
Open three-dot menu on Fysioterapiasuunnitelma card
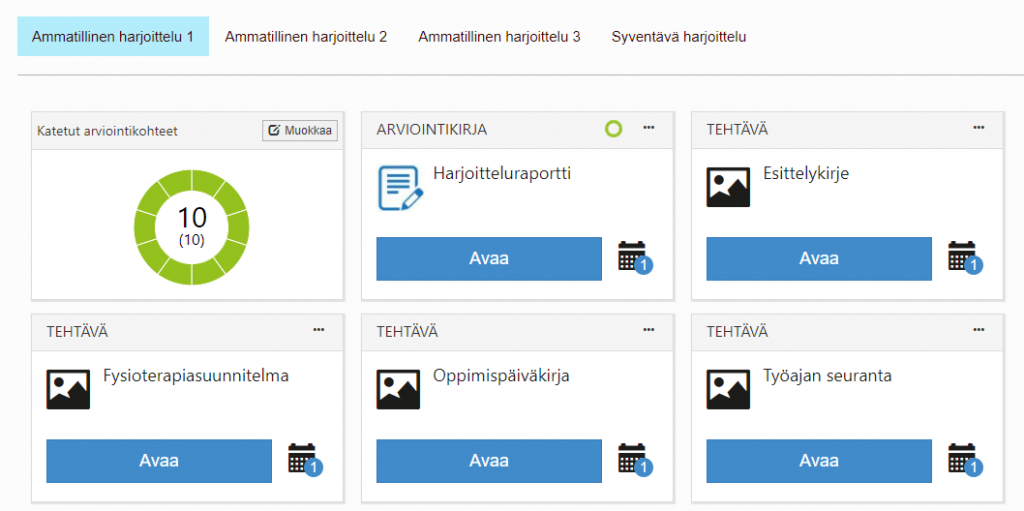pyautogui.click(x=318, y=330)
